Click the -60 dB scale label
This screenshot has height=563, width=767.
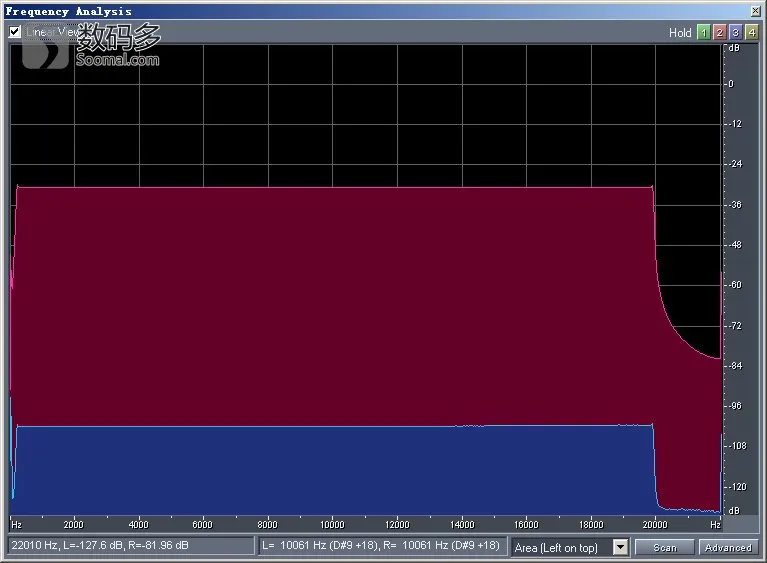point(735,285)
